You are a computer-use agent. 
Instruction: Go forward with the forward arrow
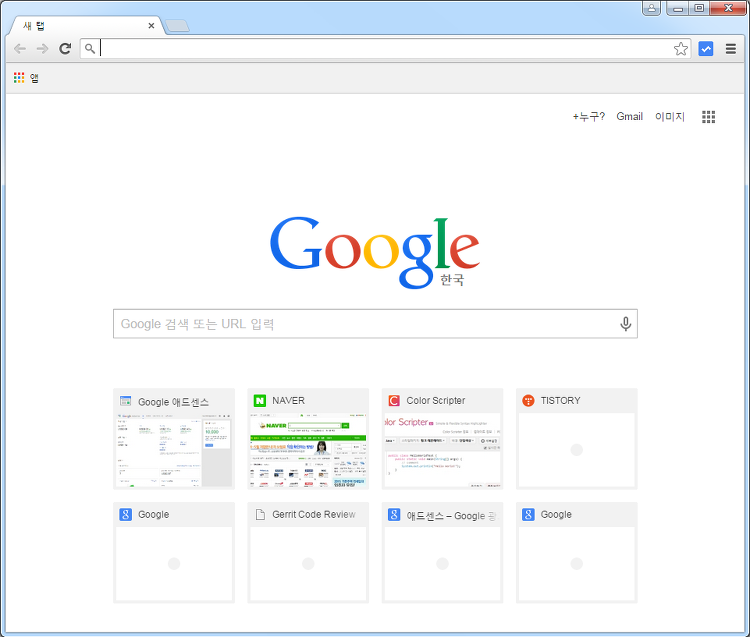(x=43, y=49)
